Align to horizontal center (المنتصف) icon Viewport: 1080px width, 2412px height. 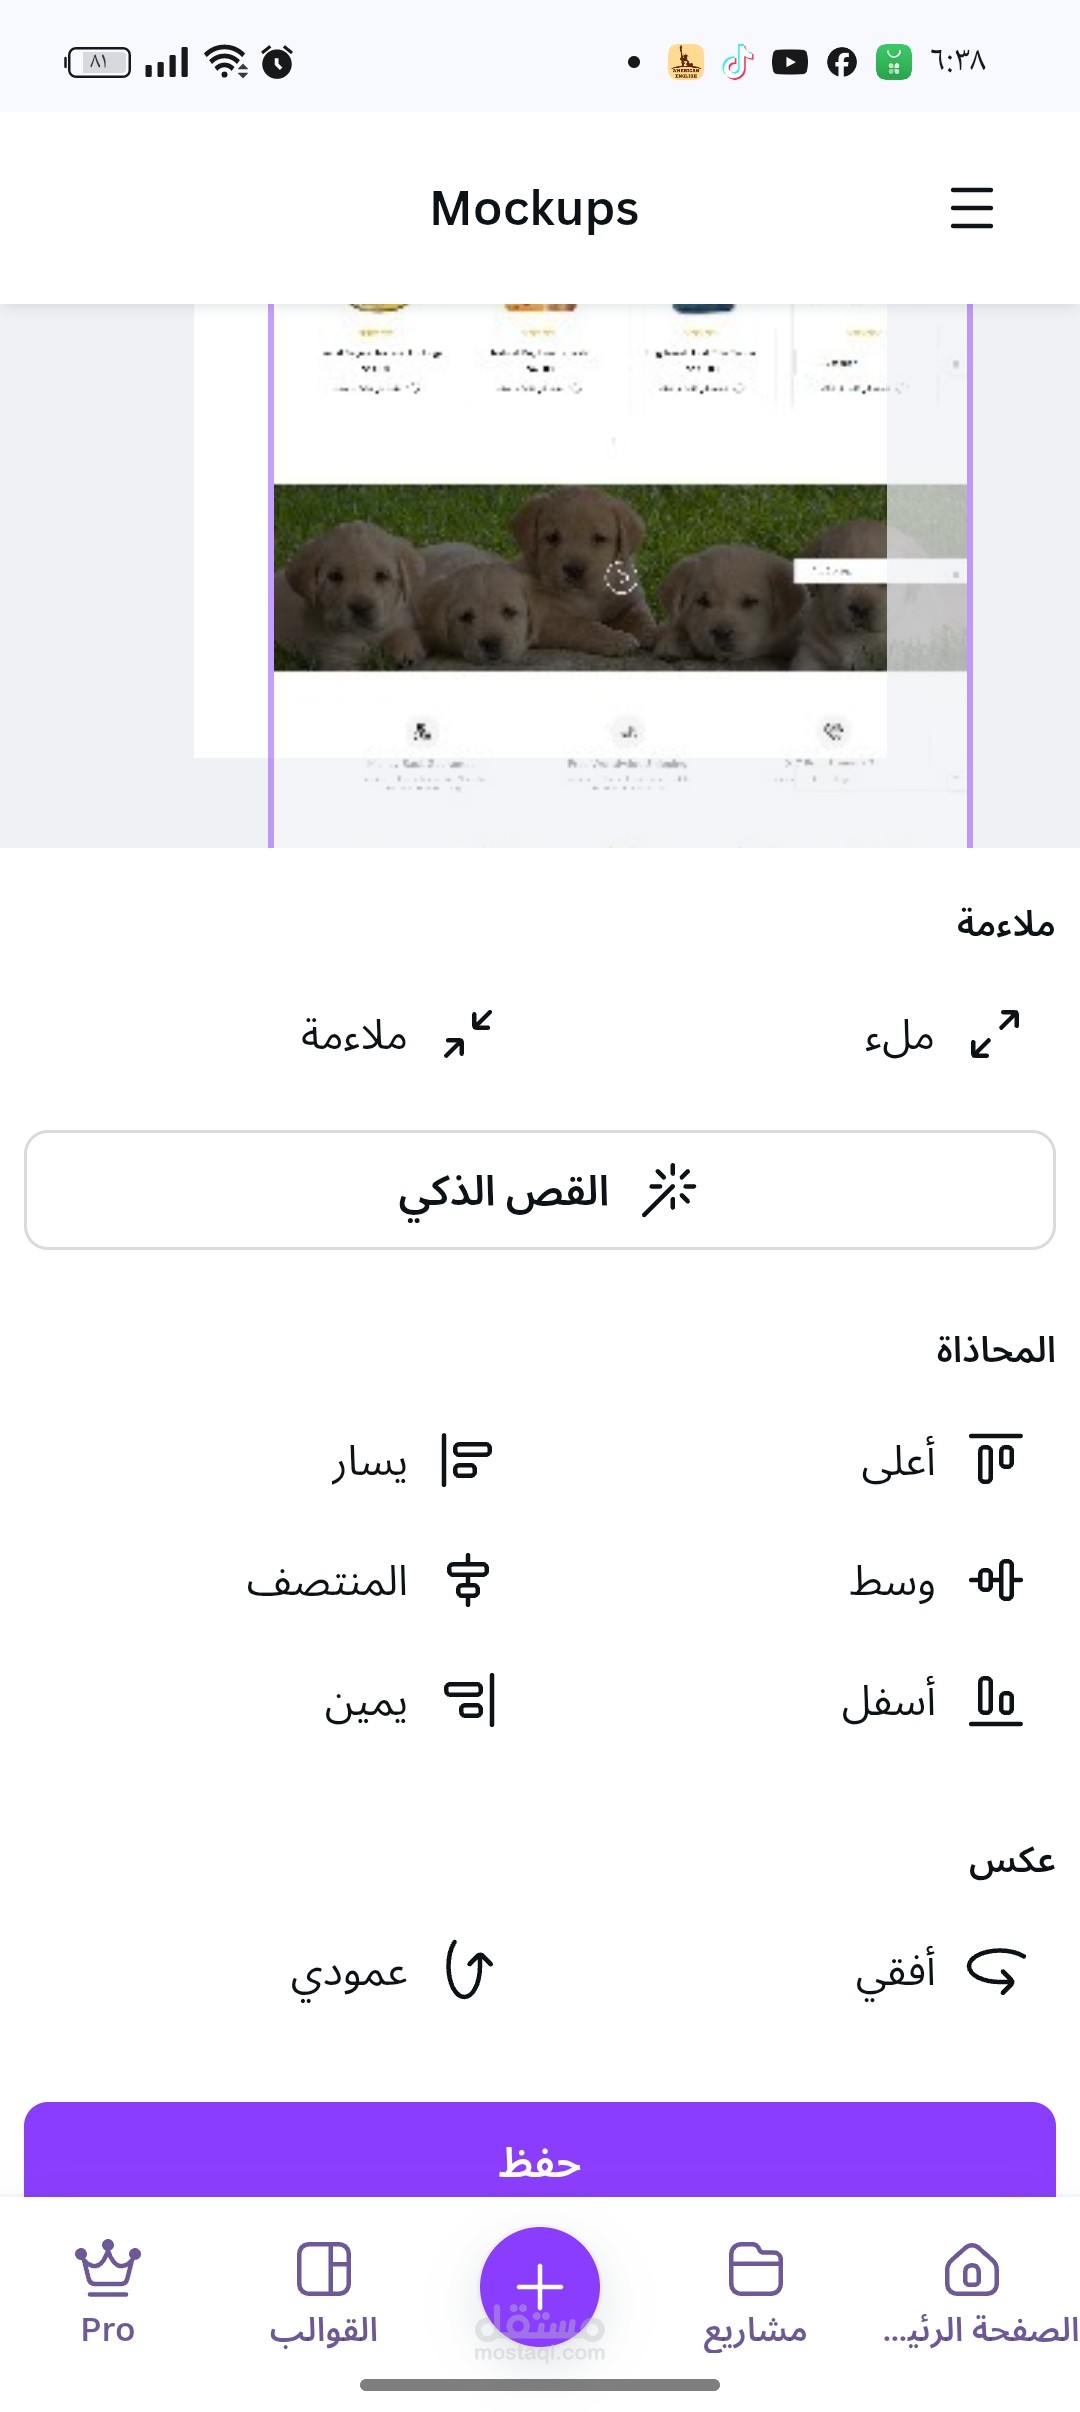click(x=467, y=1581)
